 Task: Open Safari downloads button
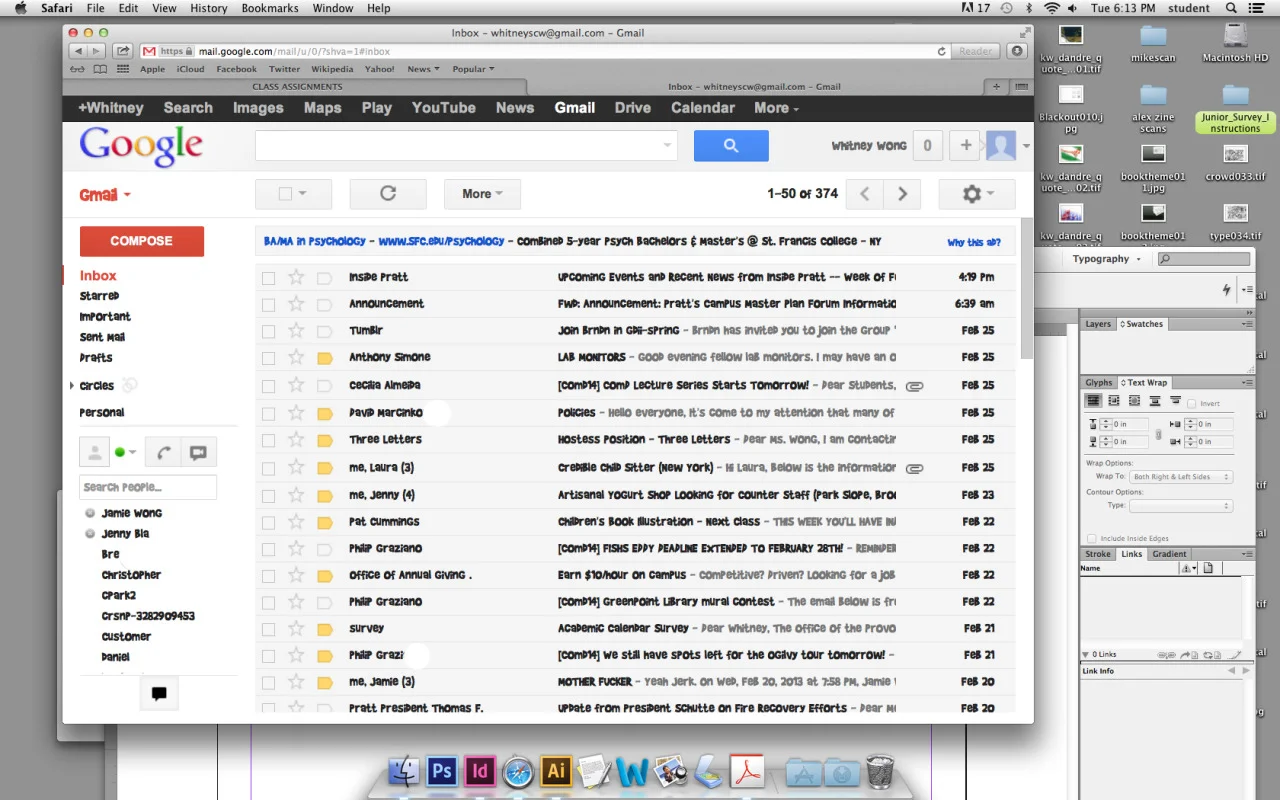(x=1017, y=51)
